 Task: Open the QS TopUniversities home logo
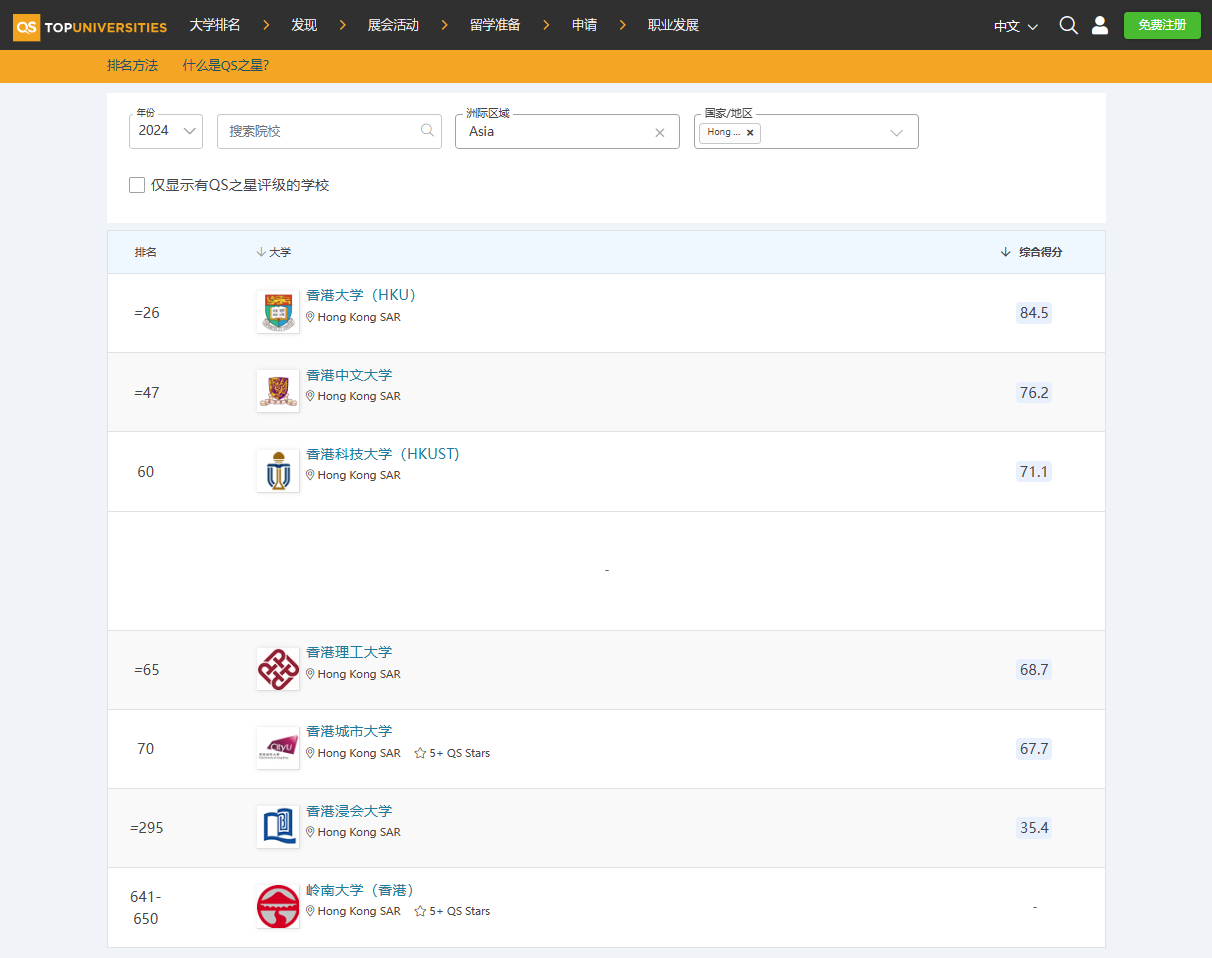pyautogui.click(x=90, y=26)
